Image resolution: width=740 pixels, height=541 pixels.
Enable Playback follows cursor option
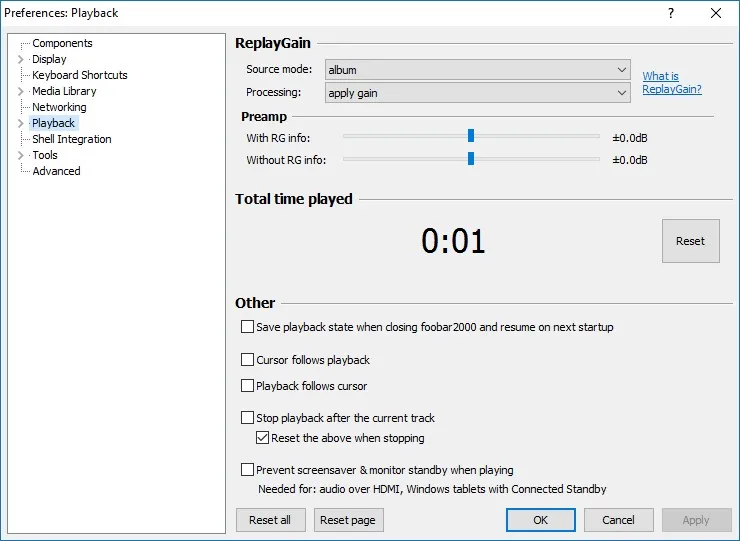tap(247, 386)
